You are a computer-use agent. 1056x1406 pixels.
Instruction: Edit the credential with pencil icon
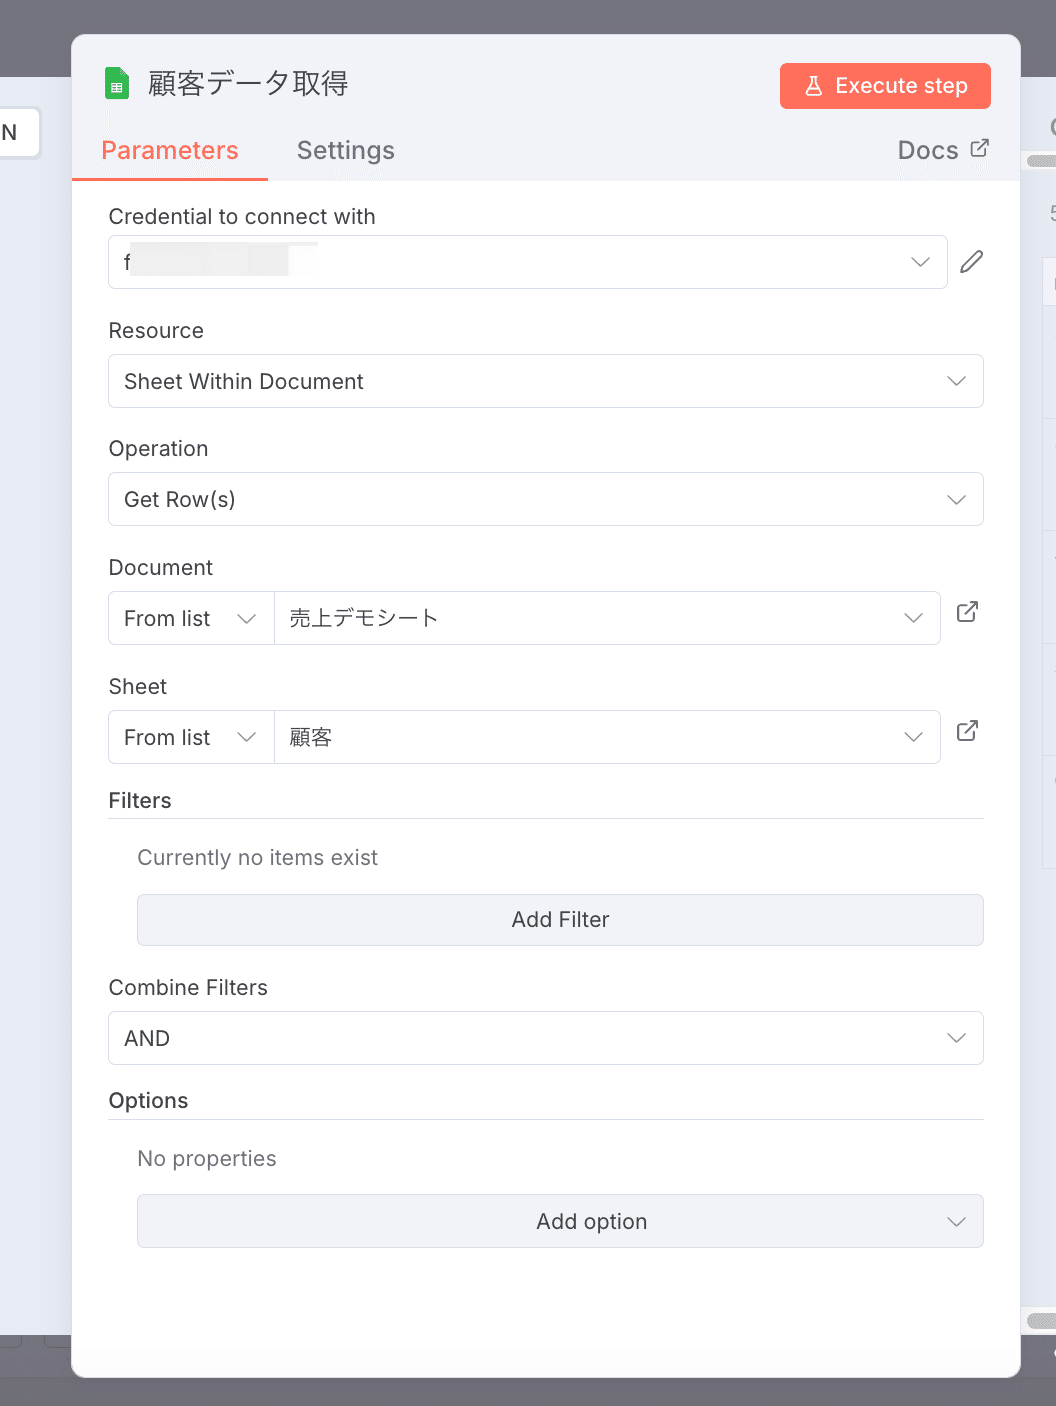[971, 262]
